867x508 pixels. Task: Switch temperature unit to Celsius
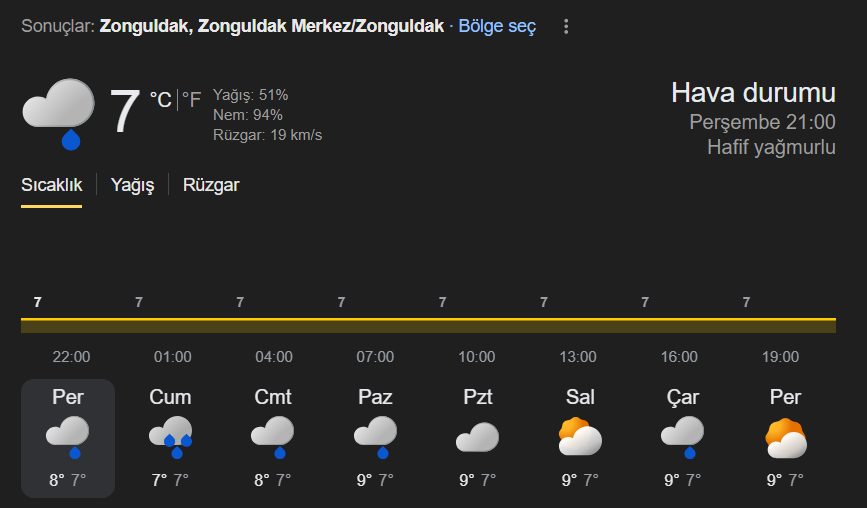coord(160,99)
